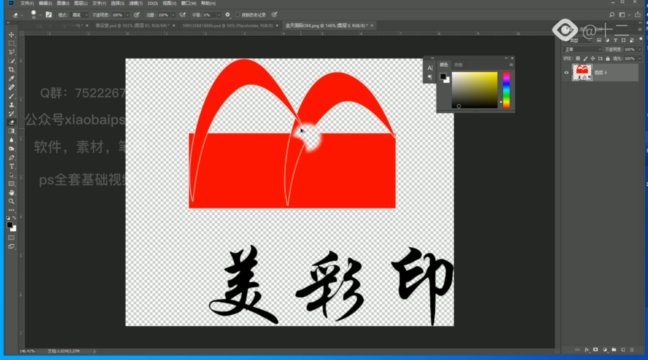Pick the Eyedropper tool
The width and height of the screenshot is (648, 360).
[x=12, y=79]
